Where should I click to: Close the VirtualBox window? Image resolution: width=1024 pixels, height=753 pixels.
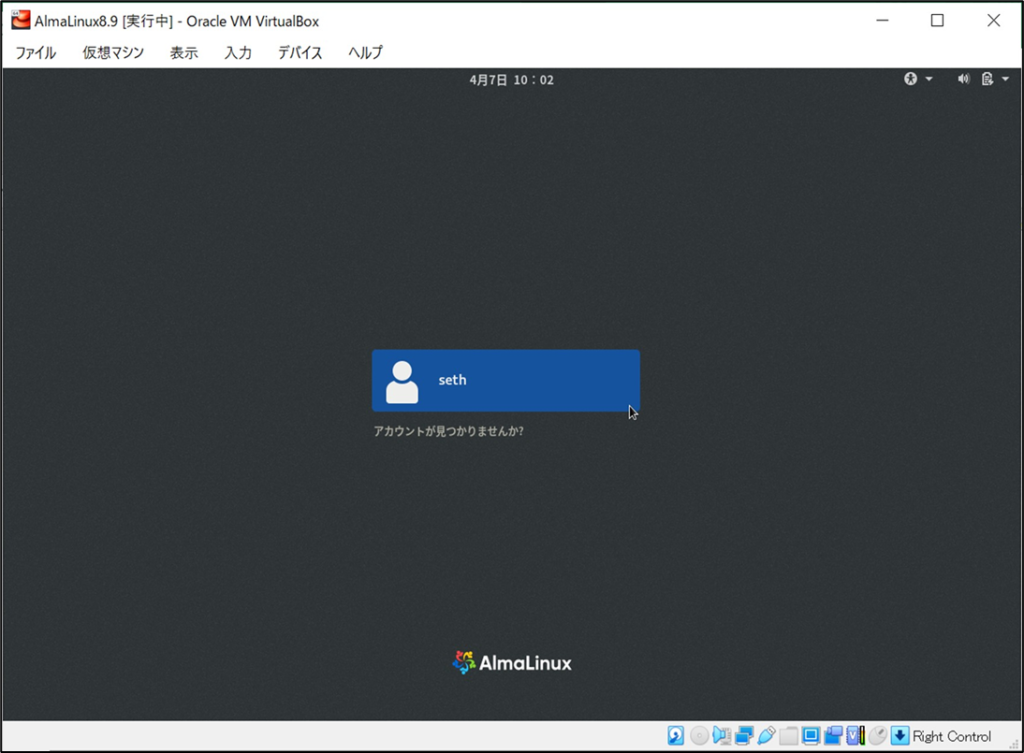coord(993,20)
